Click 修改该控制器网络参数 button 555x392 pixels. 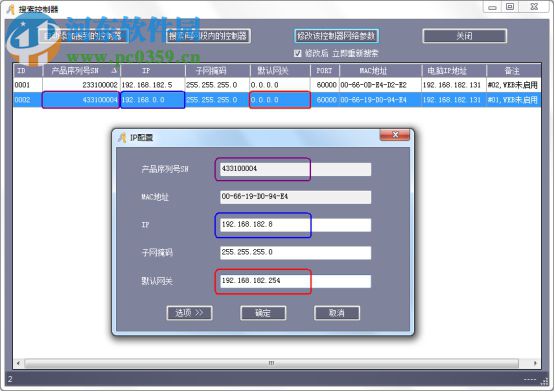(x=336, y=36)
